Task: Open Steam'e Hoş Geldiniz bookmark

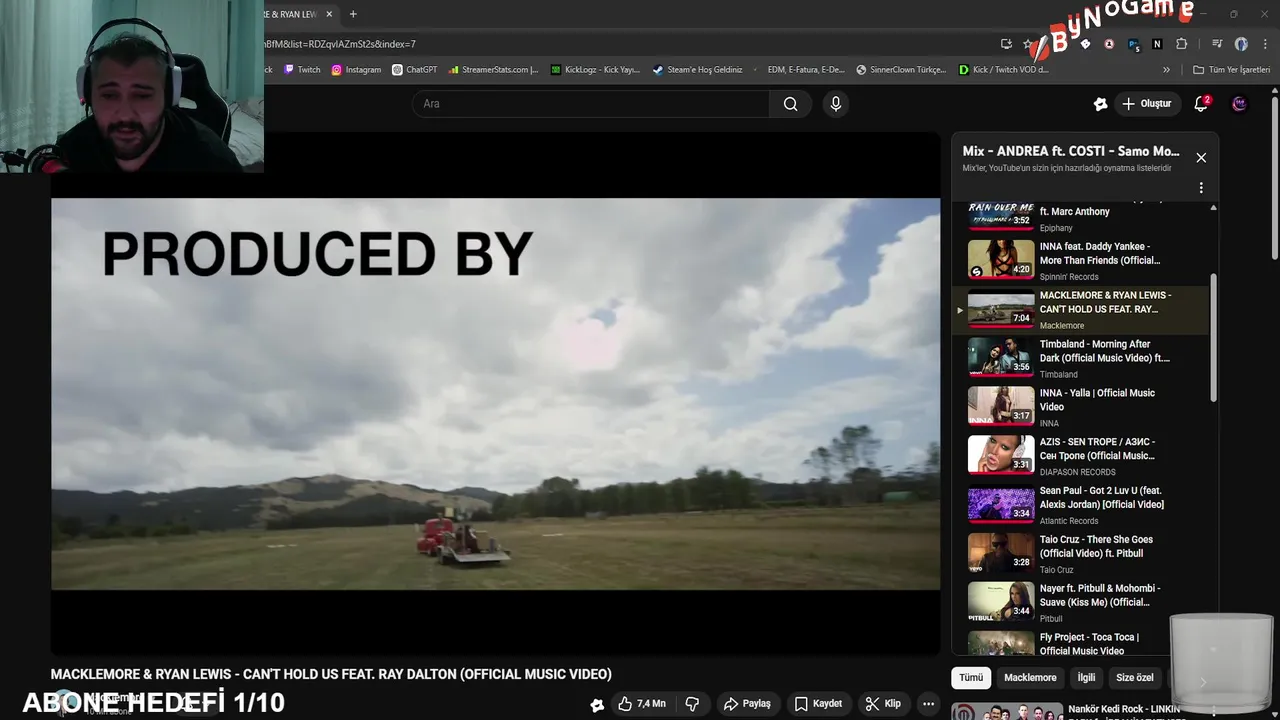Action: [x=698, y=70]
